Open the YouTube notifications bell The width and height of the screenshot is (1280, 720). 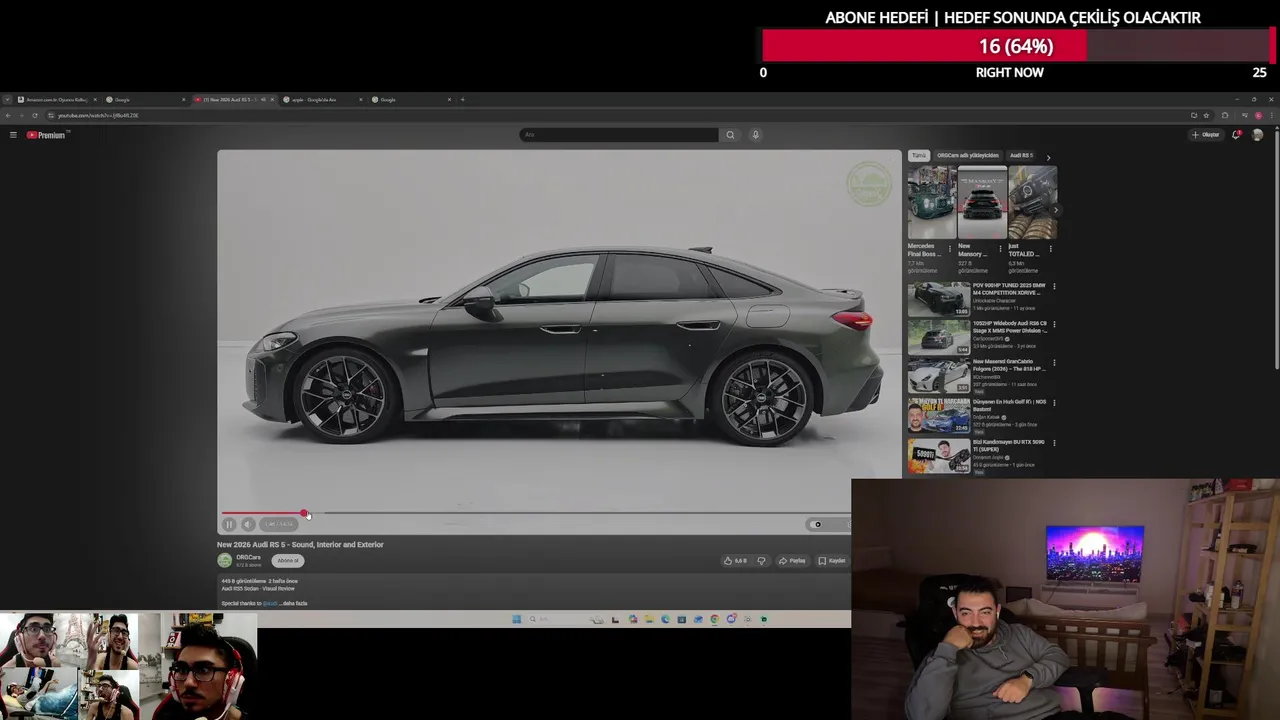click(x=1236, y=135)
